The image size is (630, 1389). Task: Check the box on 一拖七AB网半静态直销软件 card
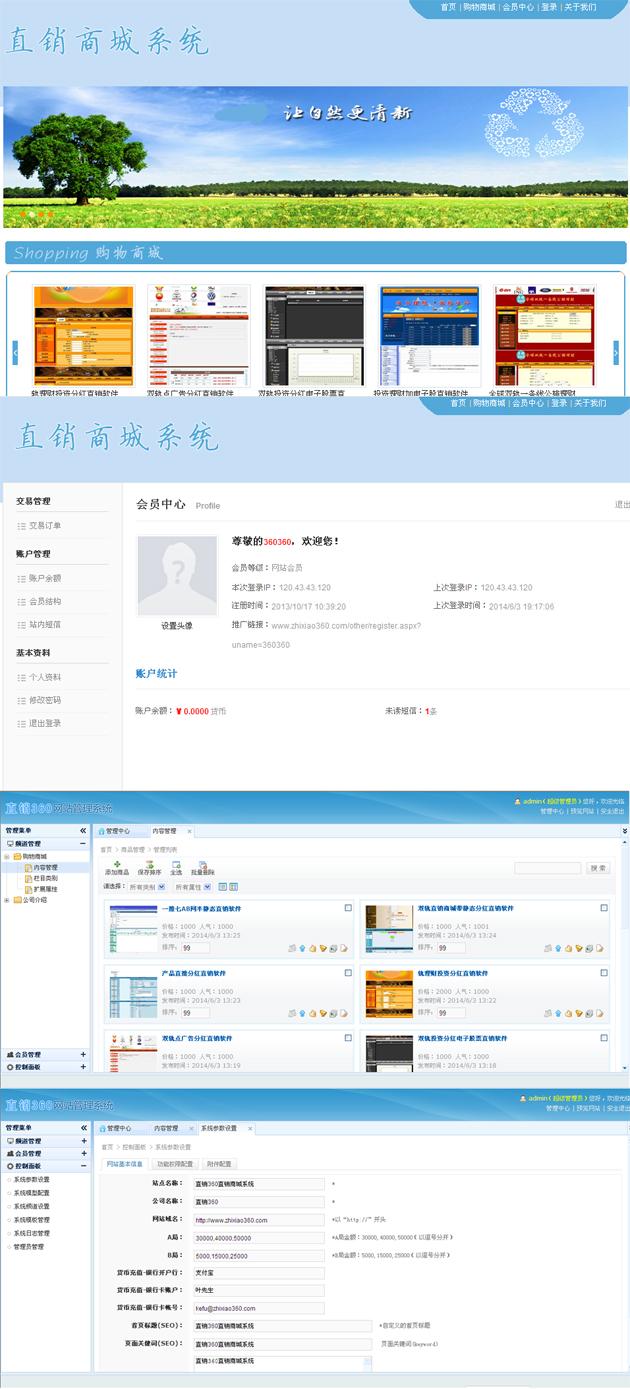tap(348, 908)
